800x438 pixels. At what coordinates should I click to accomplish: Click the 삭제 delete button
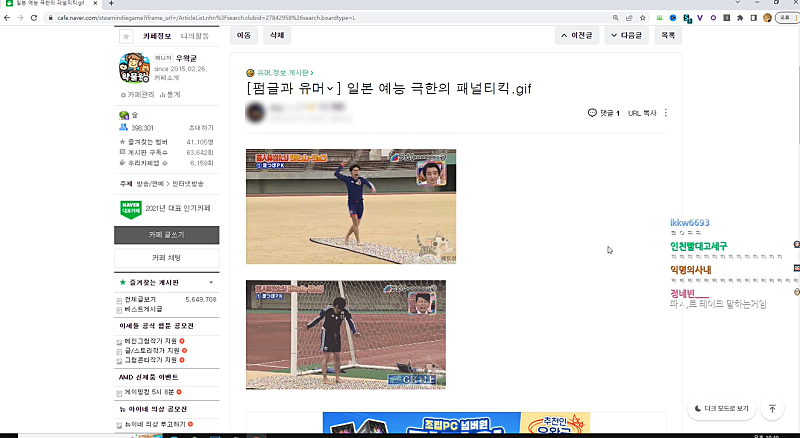point(275,35)
